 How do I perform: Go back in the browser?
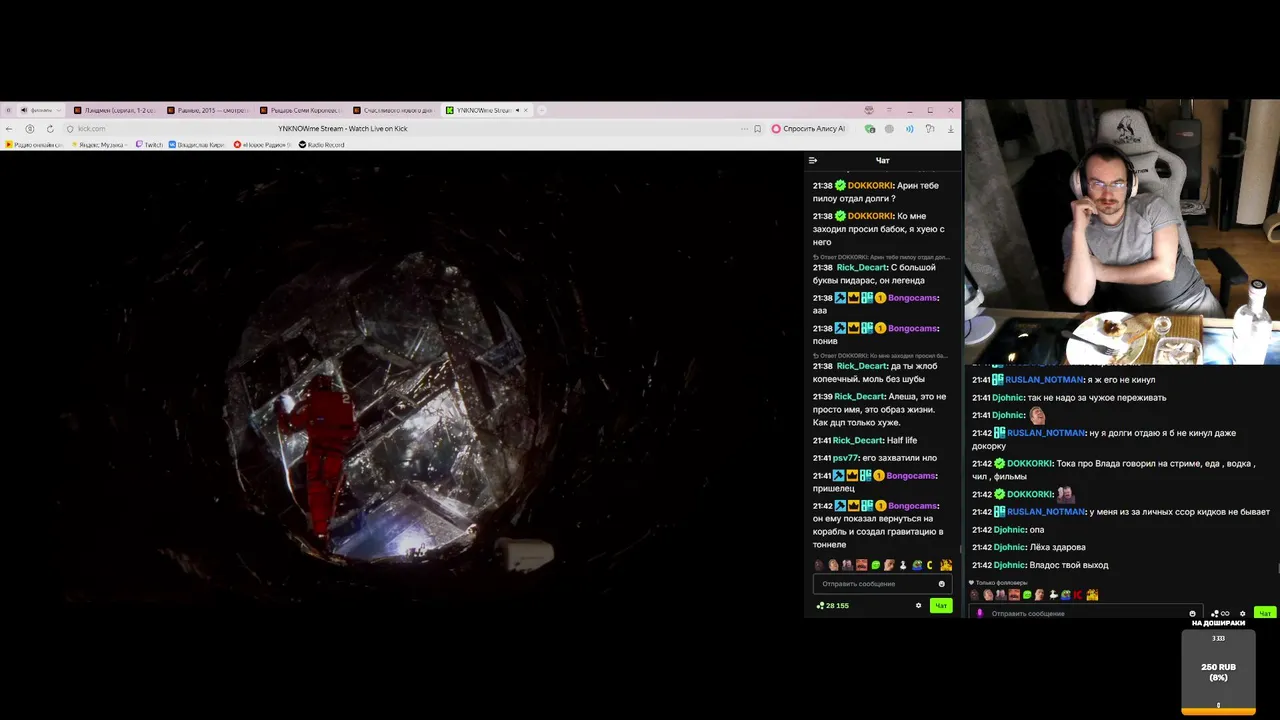point(9,129)
